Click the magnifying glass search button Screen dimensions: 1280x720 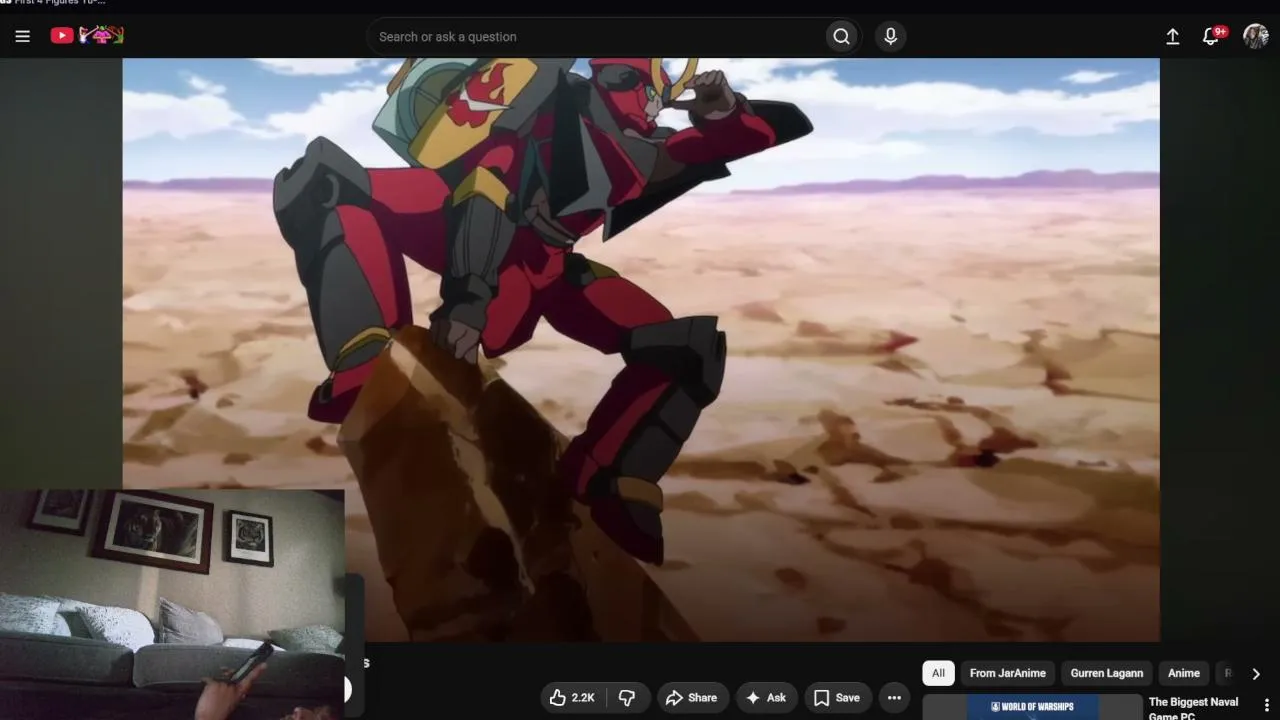point(842,37)
